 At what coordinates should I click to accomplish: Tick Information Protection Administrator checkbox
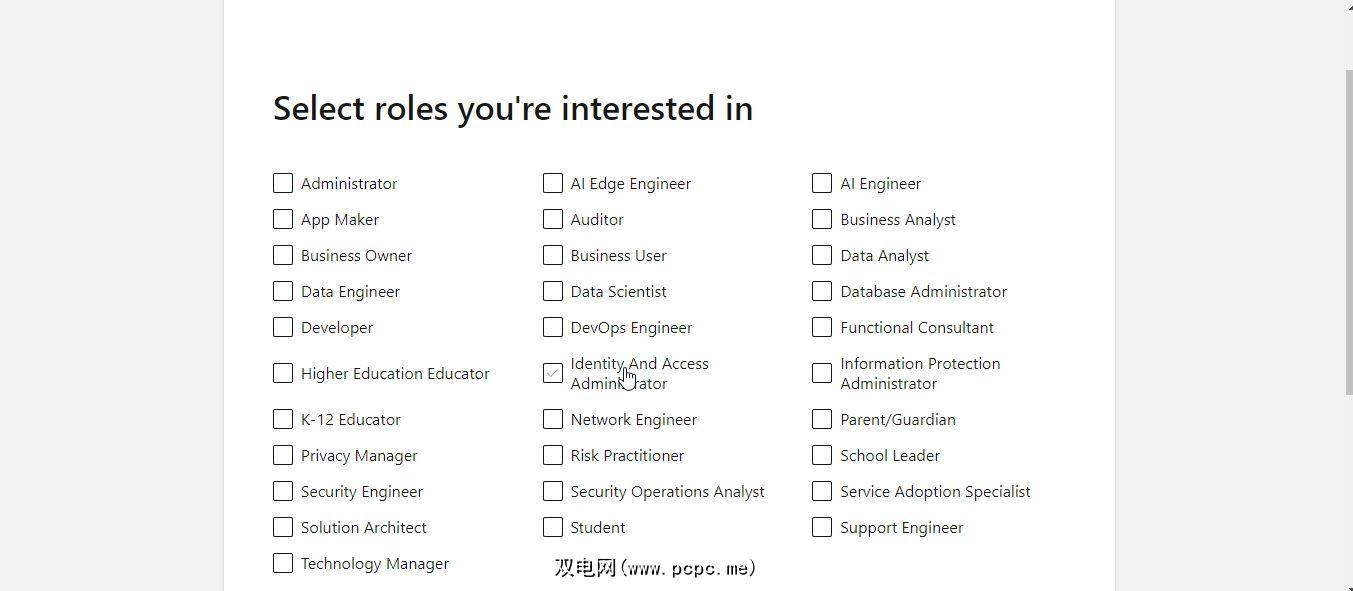(x=822, y=373)
